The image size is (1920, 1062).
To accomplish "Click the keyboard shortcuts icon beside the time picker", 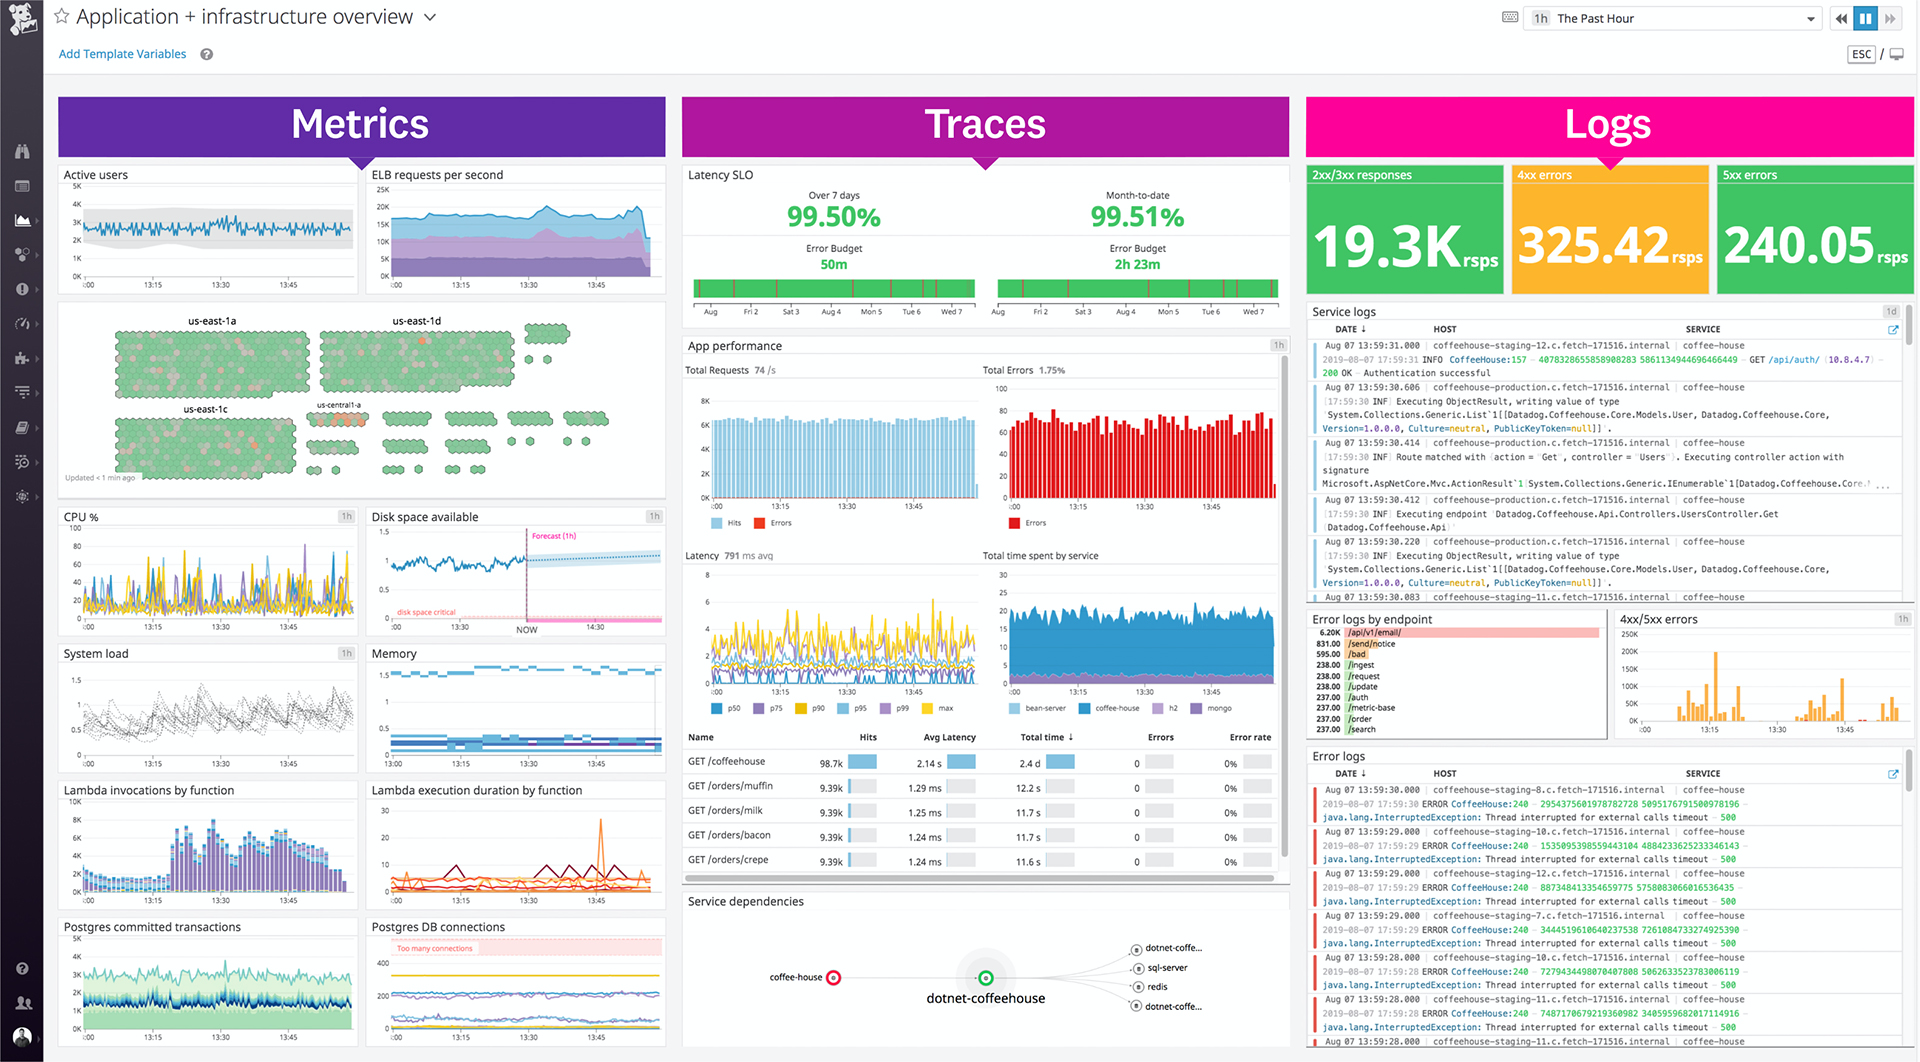I will [x=1510, y=18].
